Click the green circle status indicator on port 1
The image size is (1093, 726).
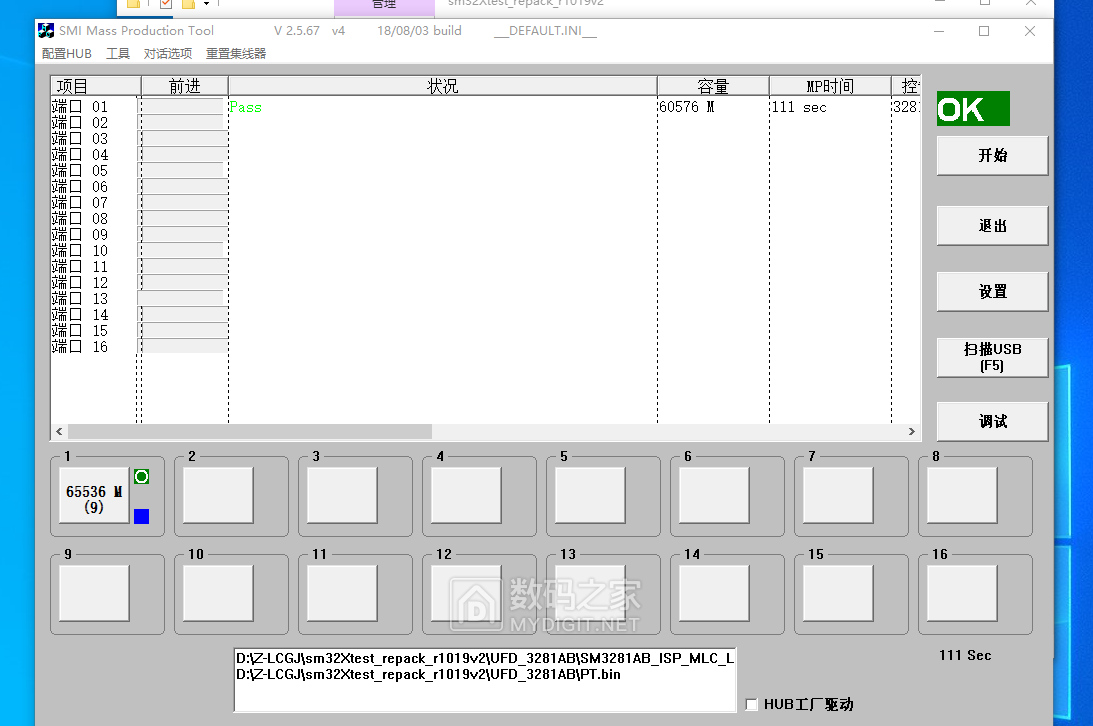(141, 477)
